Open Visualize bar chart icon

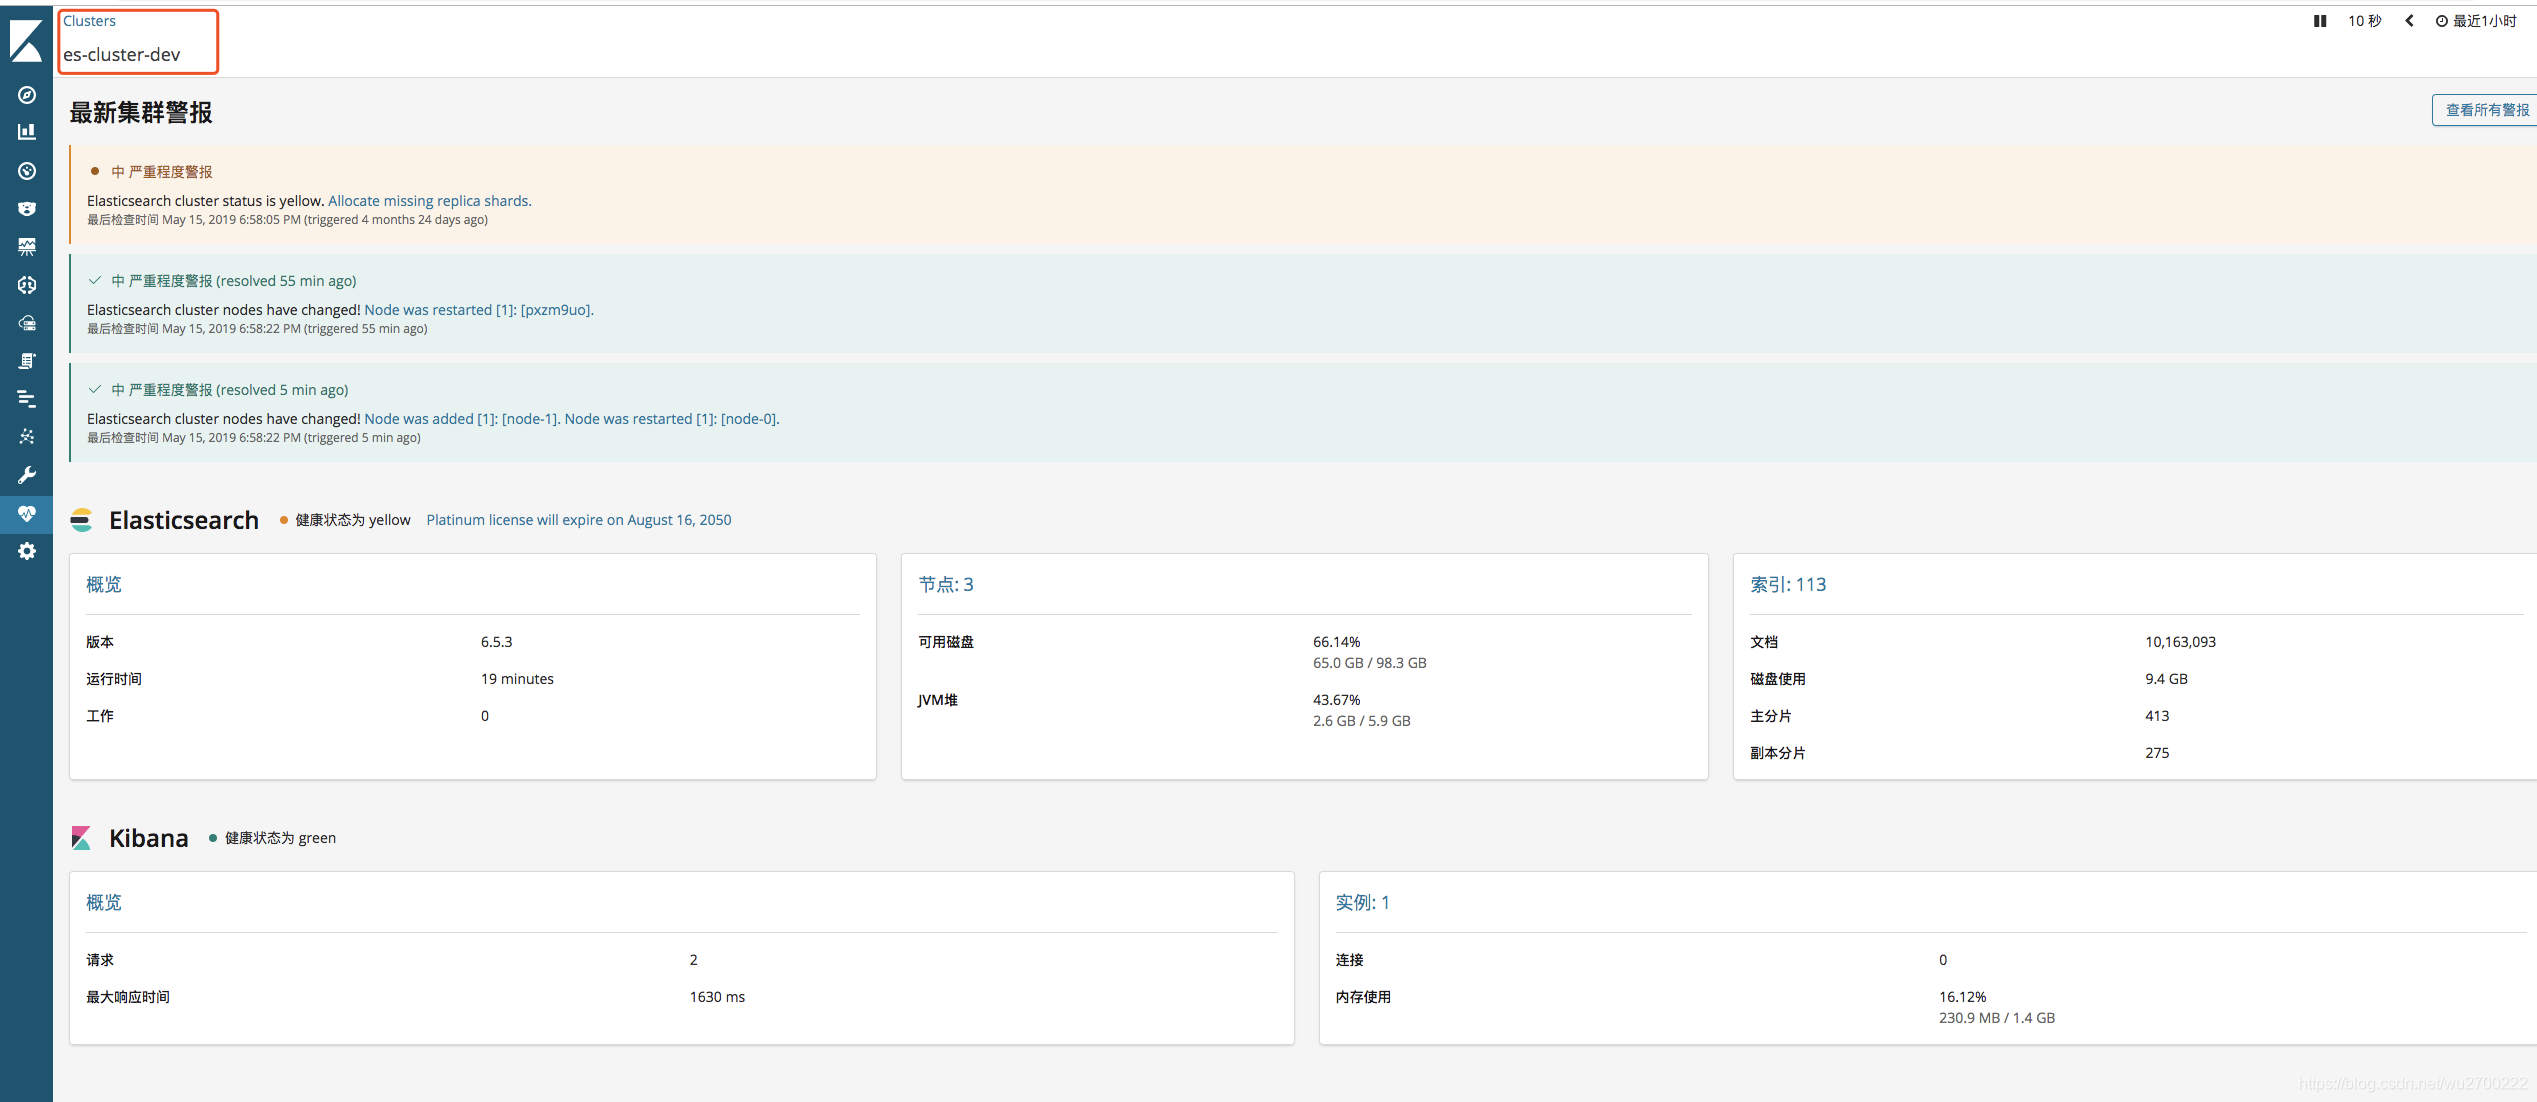point(27,132)
